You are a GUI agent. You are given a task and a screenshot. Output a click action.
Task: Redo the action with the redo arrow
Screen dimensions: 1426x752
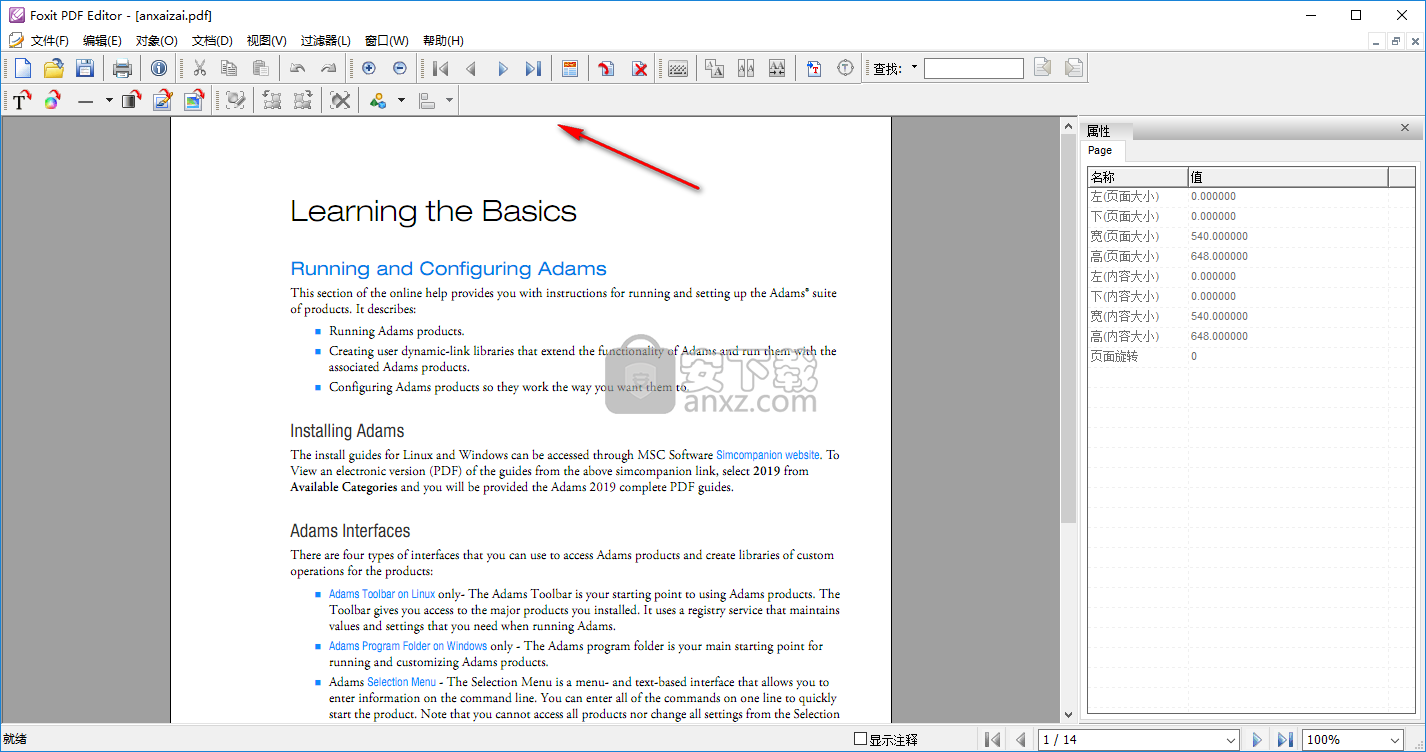click(329, 68)
